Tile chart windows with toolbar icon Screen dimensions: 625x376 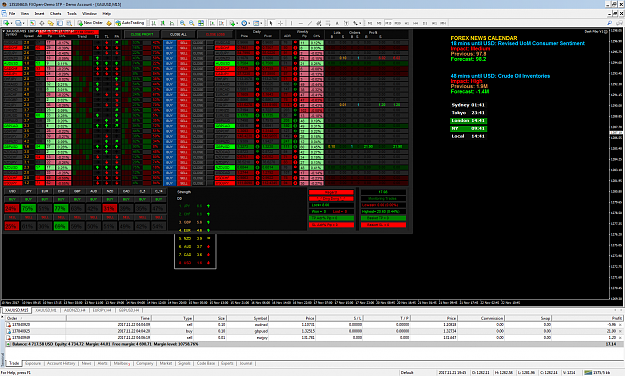click(x=201, y=23)
